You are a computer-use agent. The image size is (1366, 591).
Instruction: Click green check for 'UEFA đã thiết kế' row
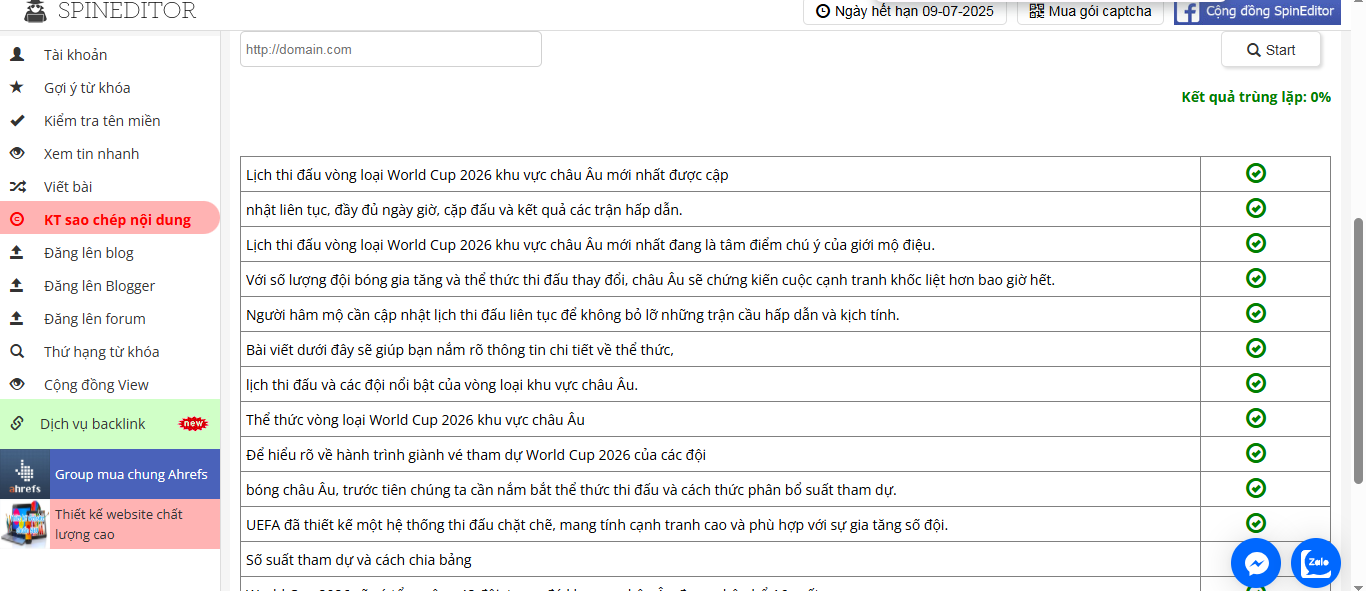tap(1256, 523)
